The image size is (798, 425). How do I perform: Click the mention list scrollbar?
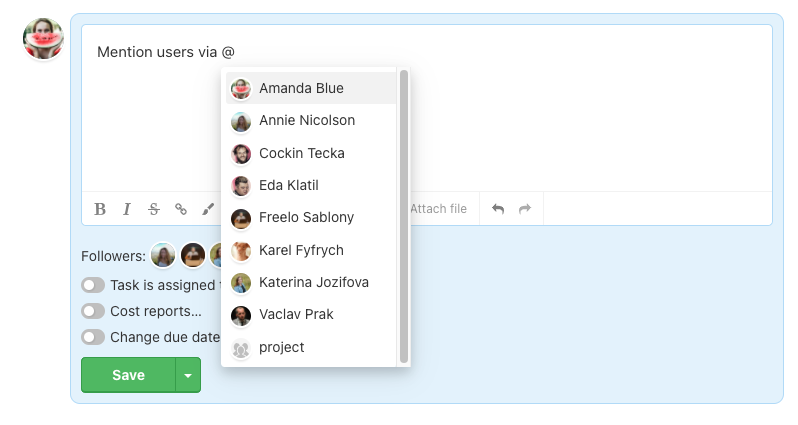[x=404, y=217]
